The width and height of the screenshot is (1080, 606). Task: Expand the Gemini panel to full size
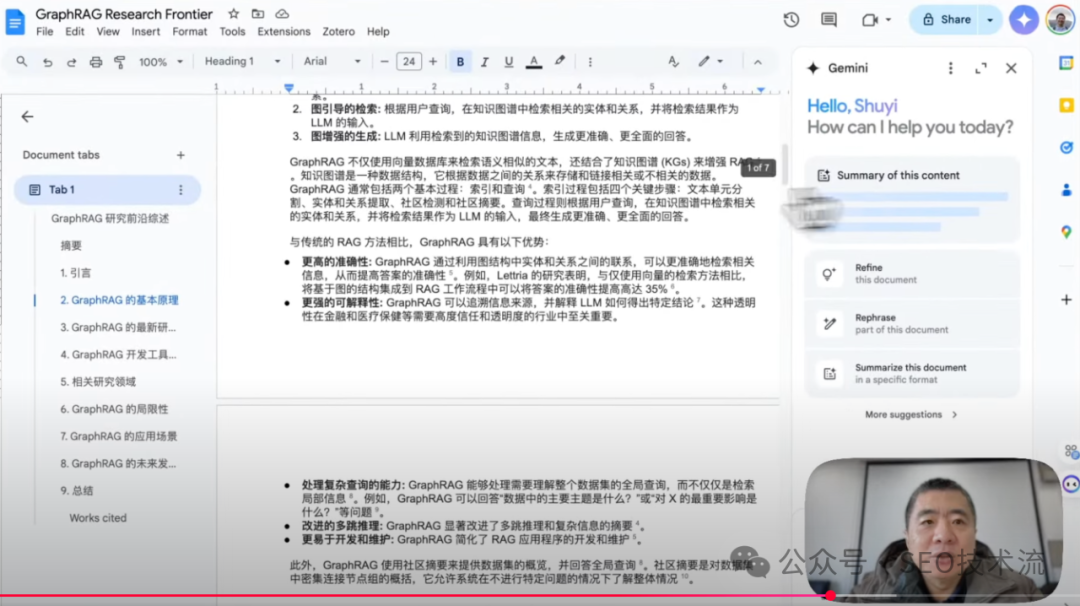(x=981, y=68)
